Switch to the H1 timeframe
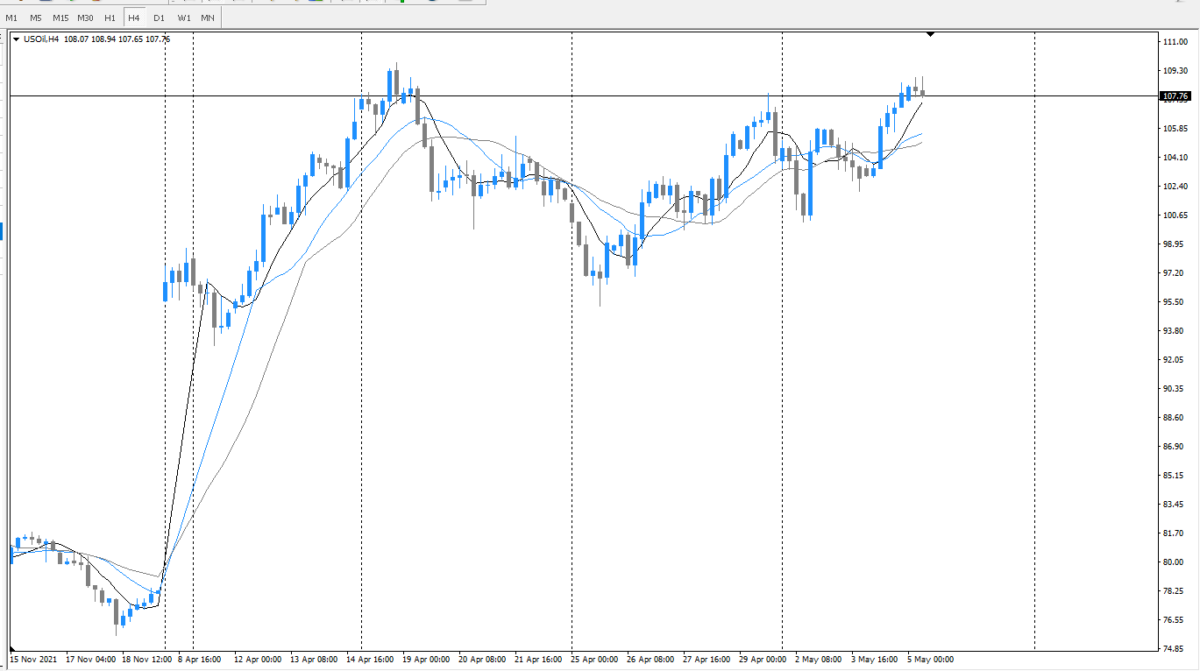Image resolution: width=1200 pixels, height=671 pixels. pyautogui.click(x=110, y=18)
